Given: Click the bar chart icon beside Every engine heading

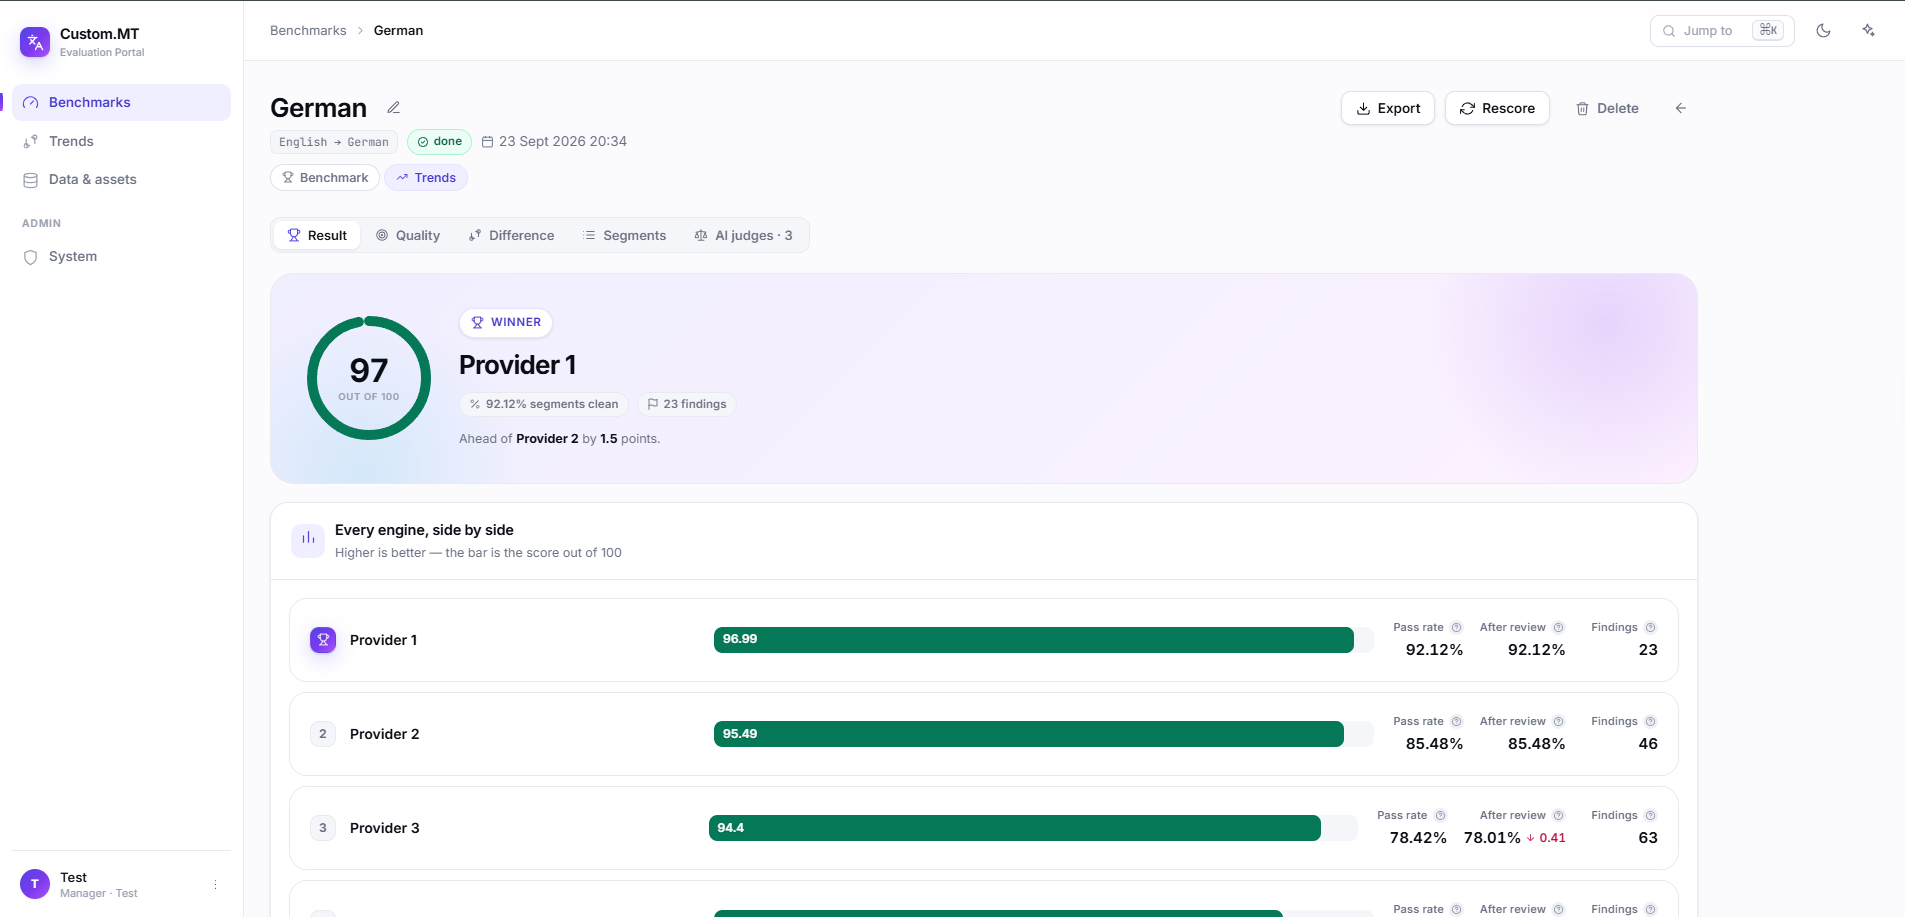Looking at the screenshot, I should (308, 540).
